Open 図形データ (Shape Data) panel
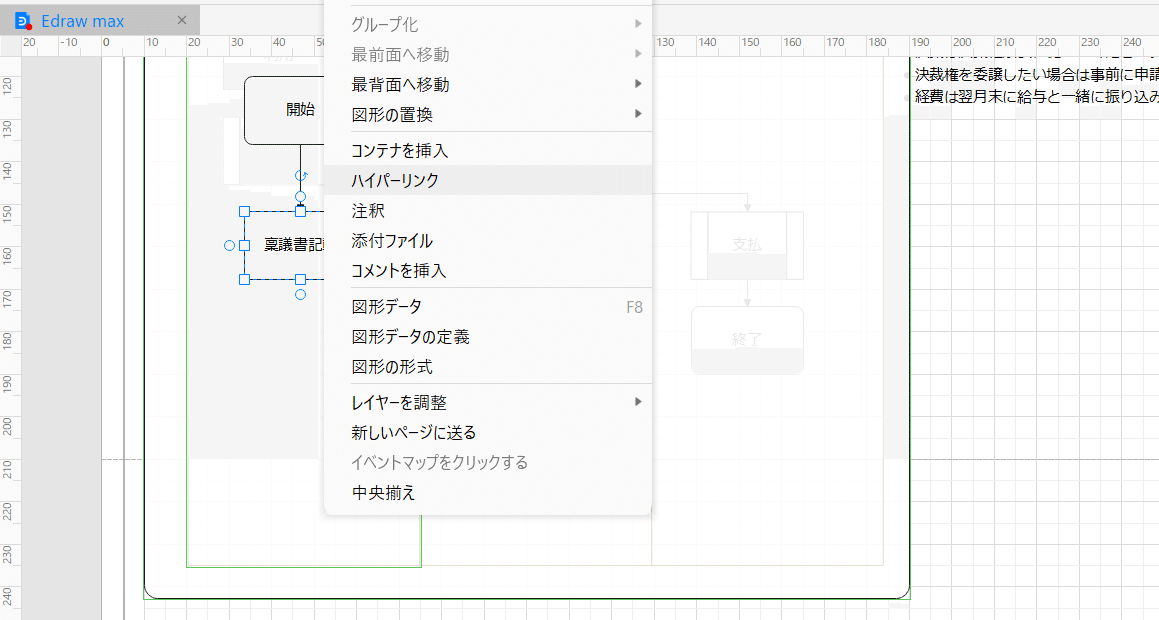1159x620 pixels. (382, 306)
